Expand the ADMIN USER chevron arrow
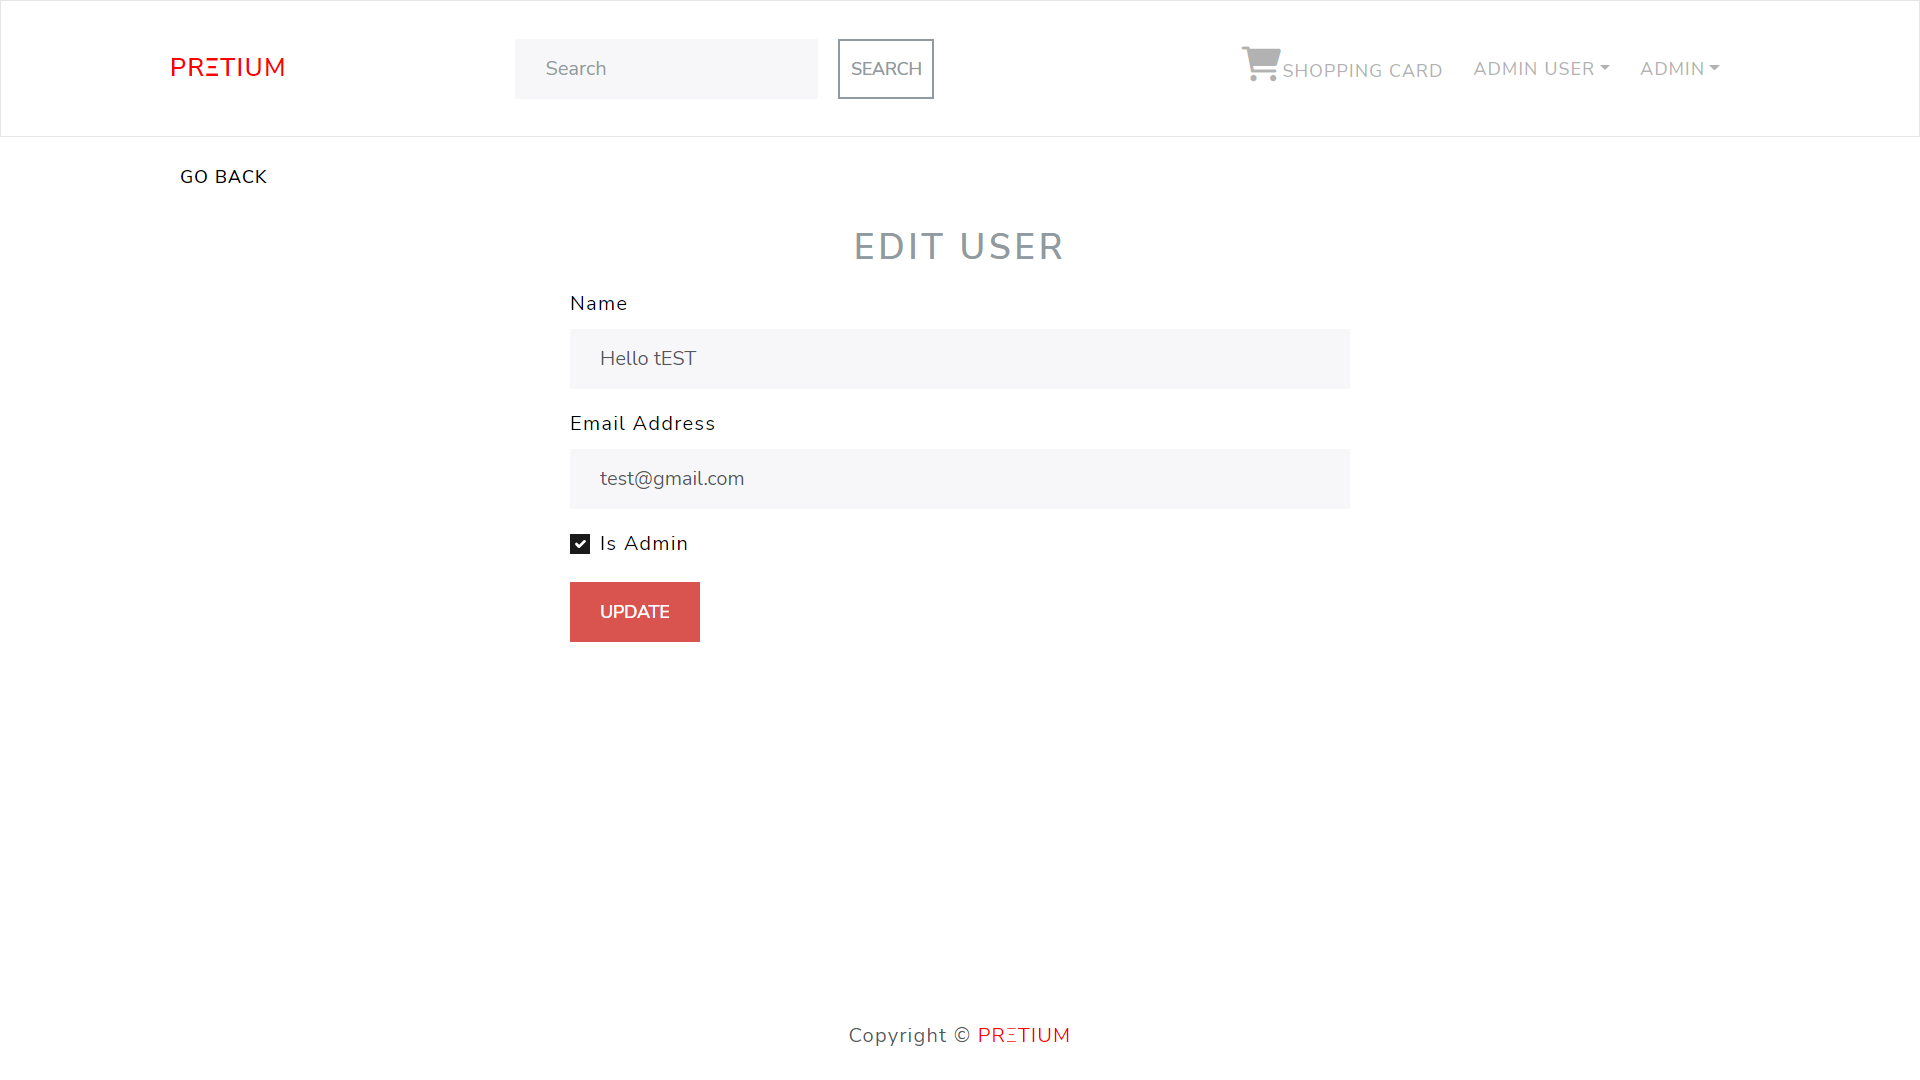This screenshot has width=1920, height=1080. click(x=1606, y=68)
